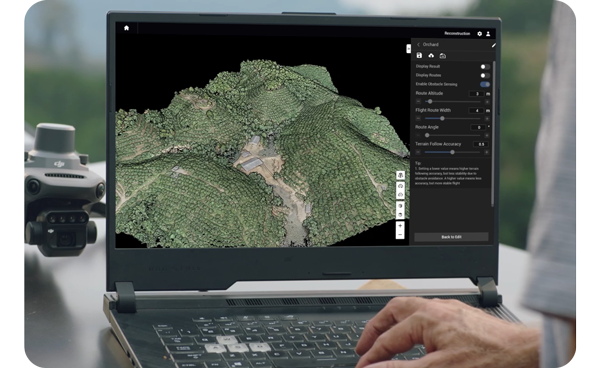Open the user account icon

point(488,34)
